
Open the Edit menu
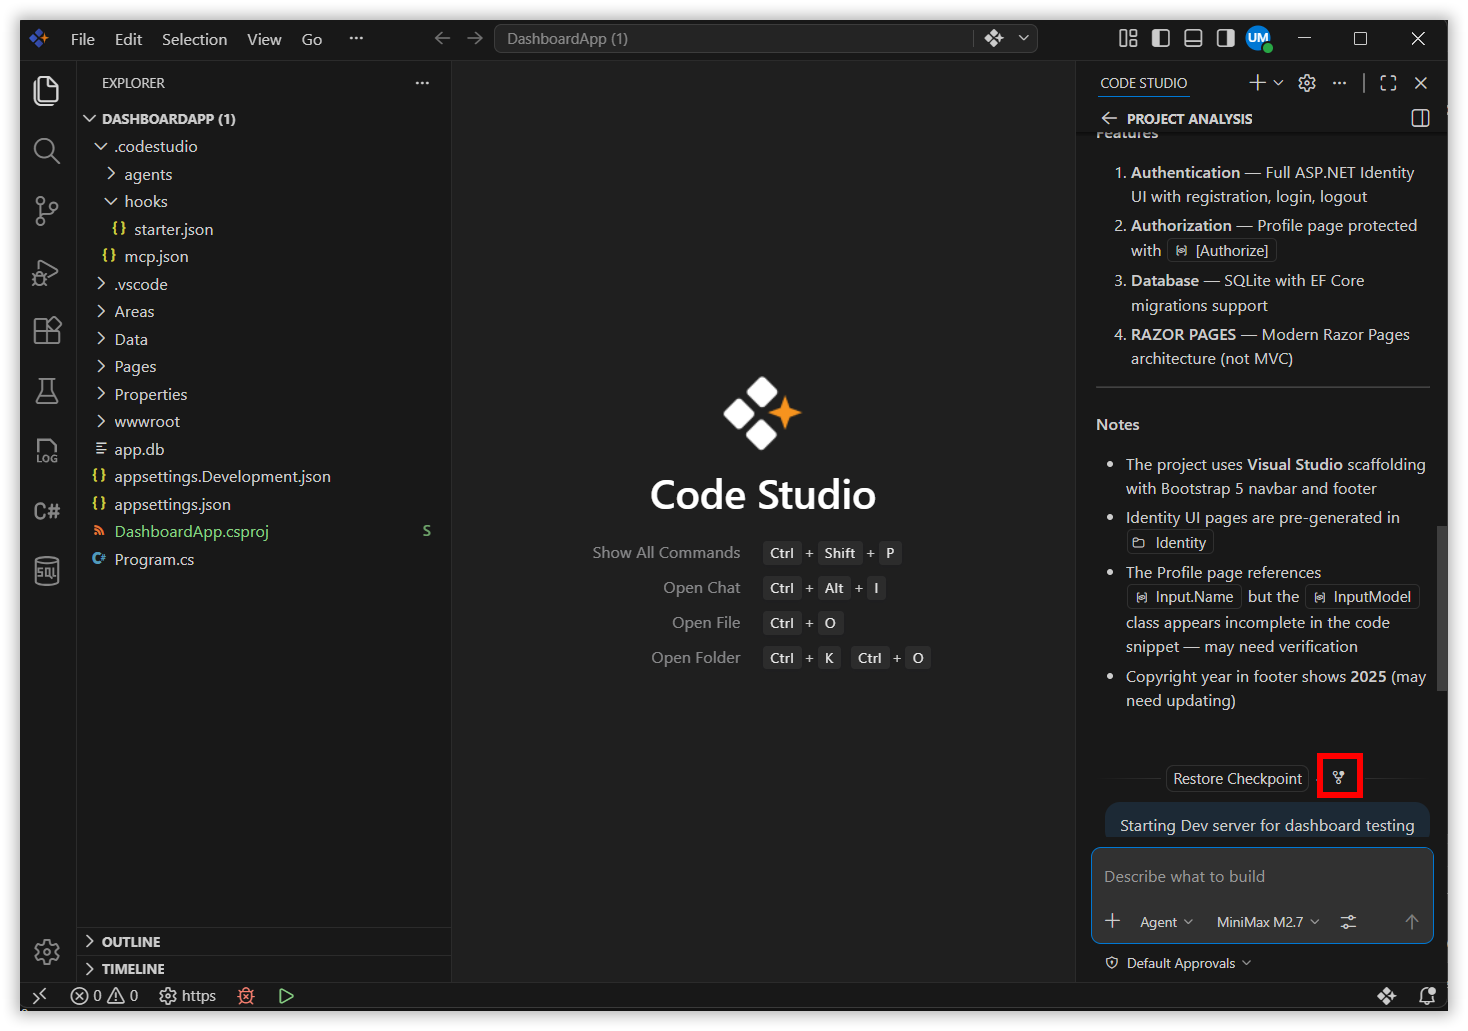coord(128,39)
